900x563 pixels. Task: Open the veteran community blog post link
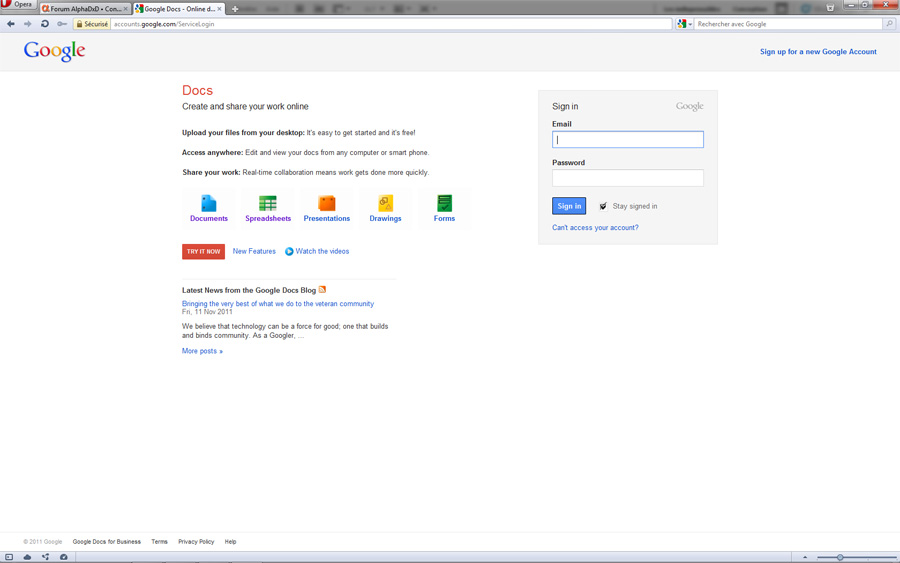(x=278, y=304)
